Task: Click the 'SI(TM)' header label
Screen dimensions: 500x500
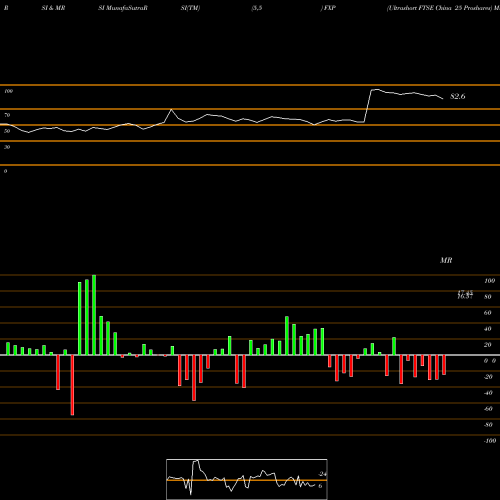Action: click(x=190, y=8)
